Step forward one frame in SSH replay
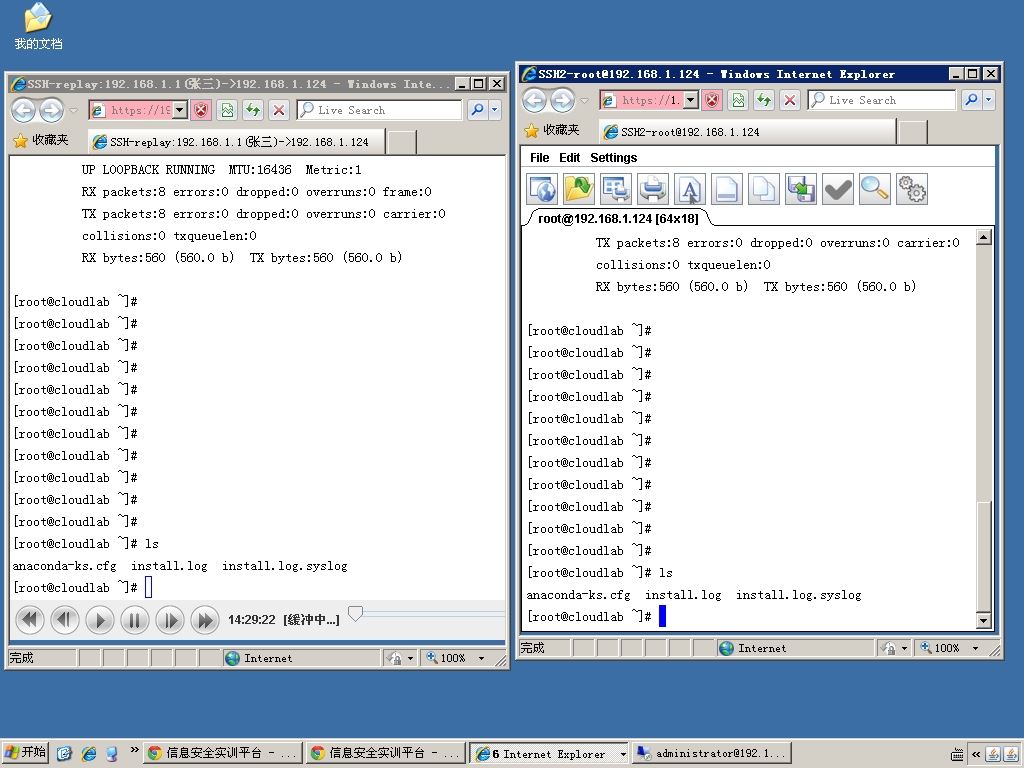 click(x=170, y=620)
